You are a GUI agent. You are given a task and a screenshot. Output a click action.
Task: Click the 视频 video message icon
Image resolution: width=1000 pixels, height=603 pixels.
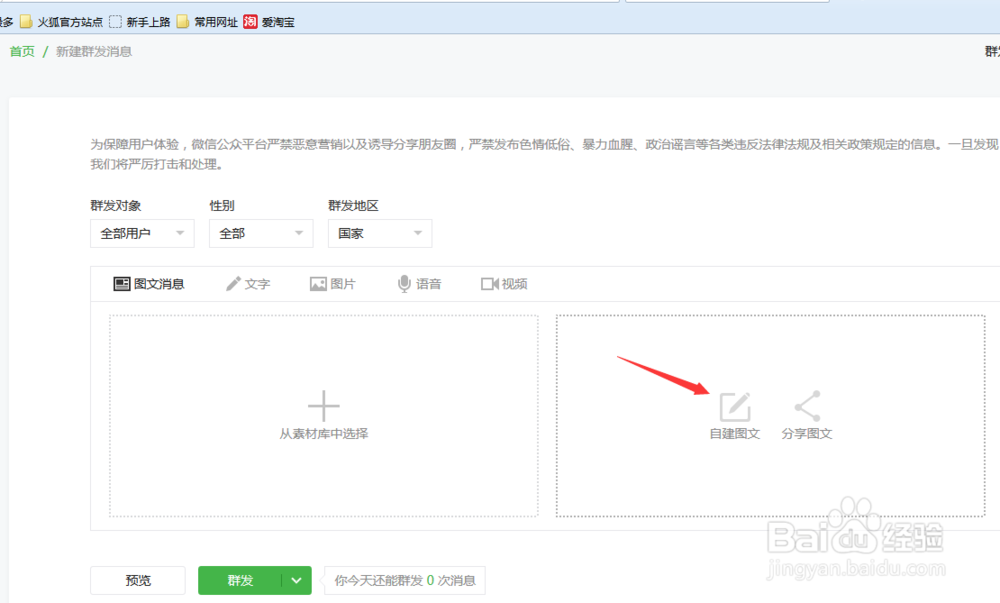coord(504,283)
